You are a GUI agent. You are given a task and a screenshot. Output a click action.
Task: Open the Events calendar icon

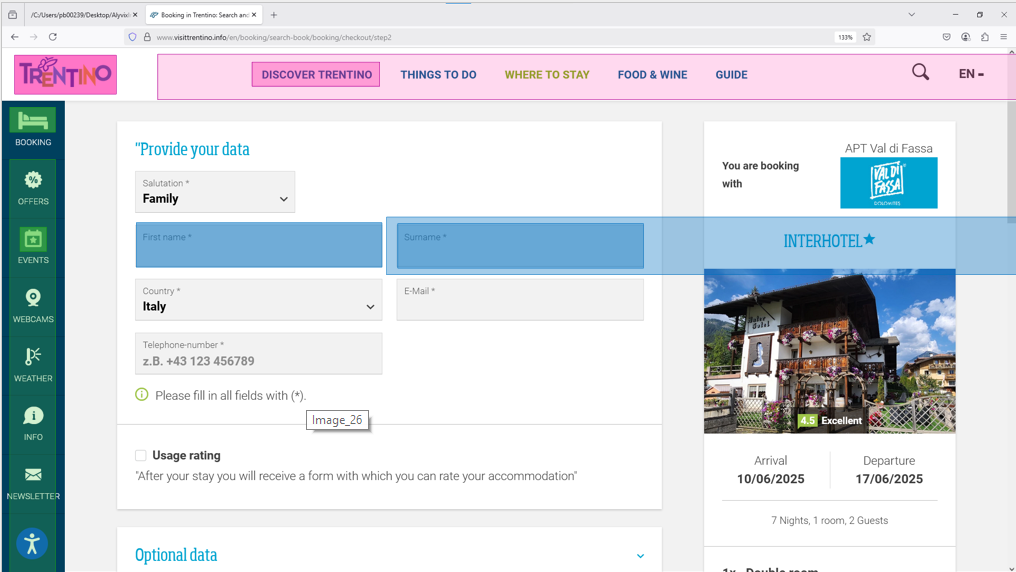click(x=33, y=240)
